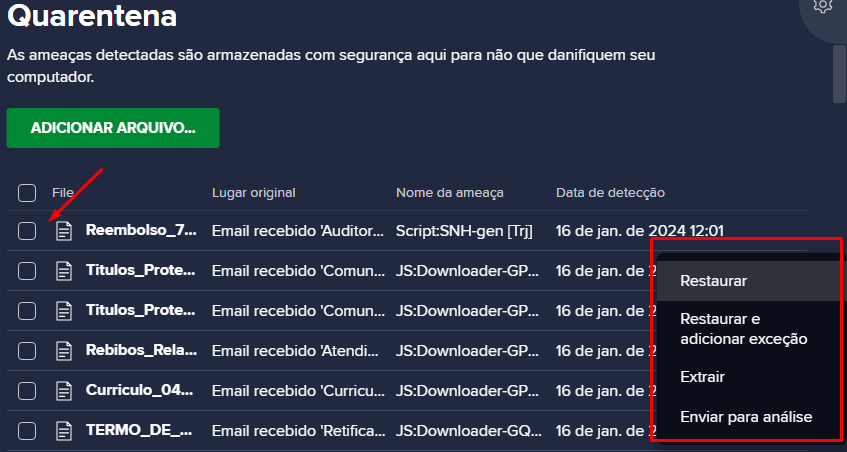Click the vertical scrollbar thumb on the right

pyautogui.click(x=839, y=73)
